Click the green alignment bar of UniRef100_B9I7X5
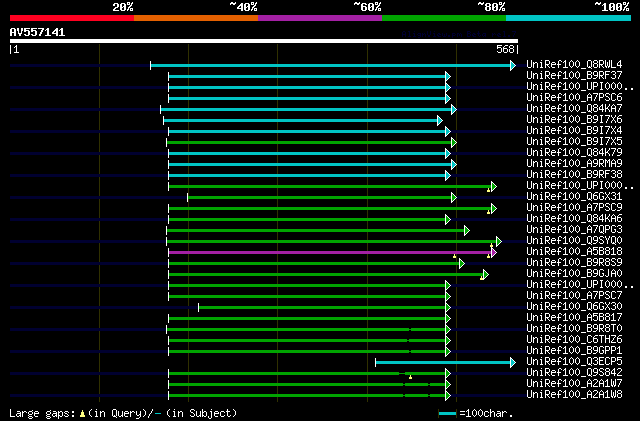Screen dimensions: 640x421 click(309, 143)
